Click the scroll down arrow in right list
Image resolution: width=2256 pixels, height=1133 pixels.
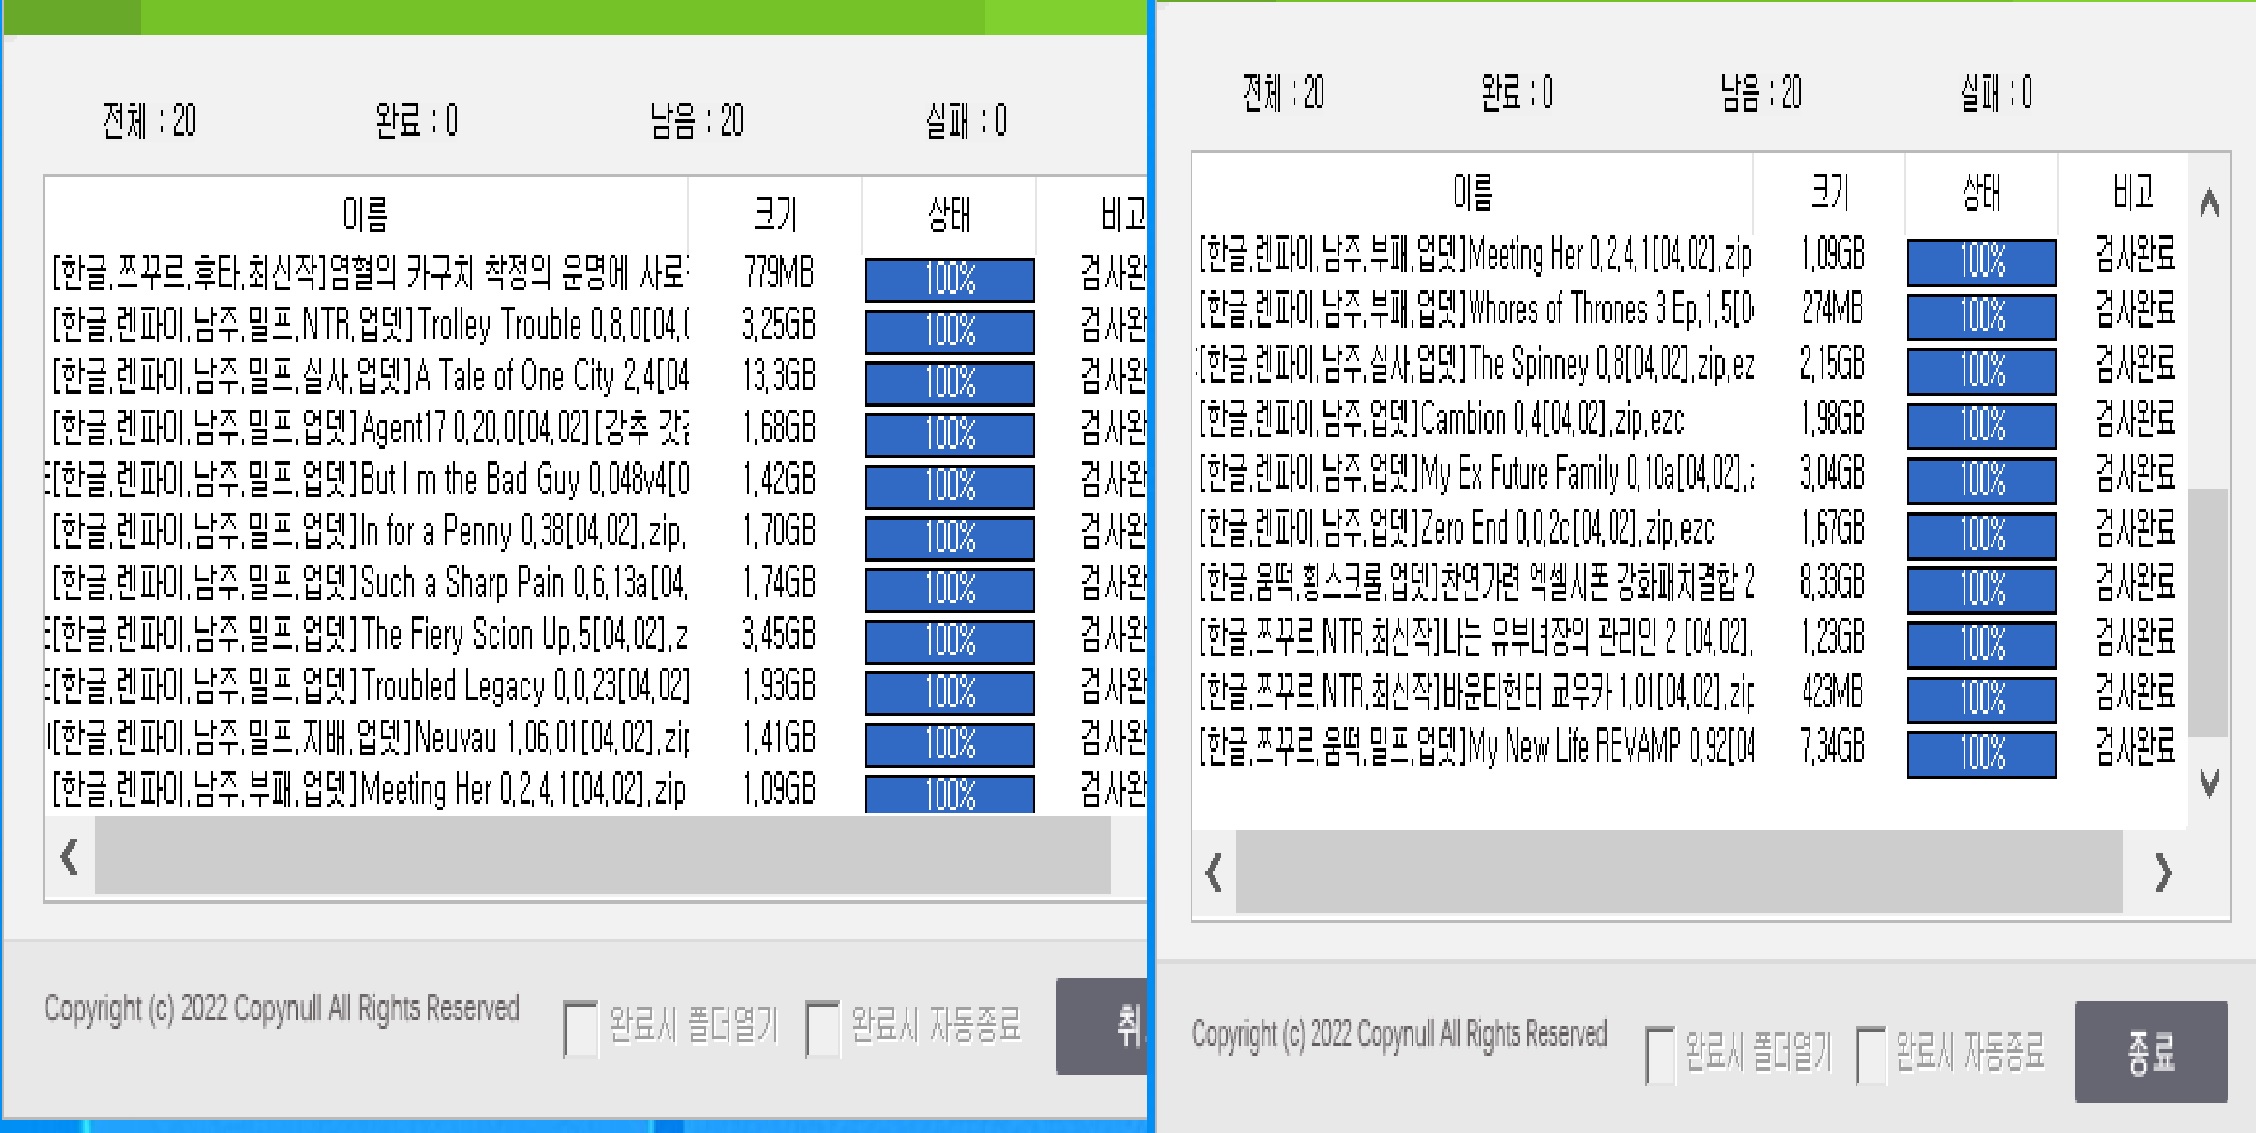(x=2210, y=783)
